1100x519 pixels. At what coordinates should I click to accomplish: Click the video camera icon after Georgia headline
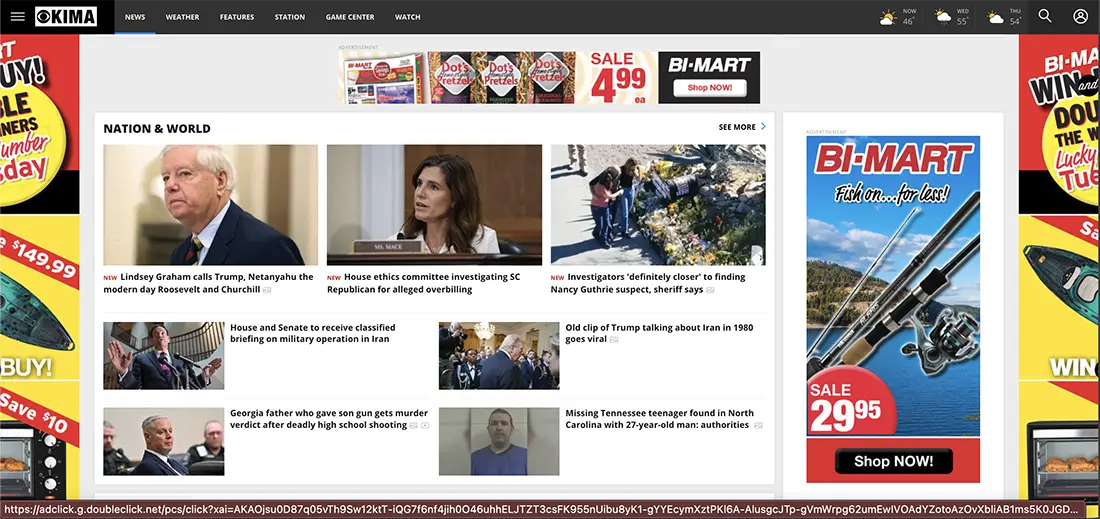pyautogui.click(x=424, y=426)
